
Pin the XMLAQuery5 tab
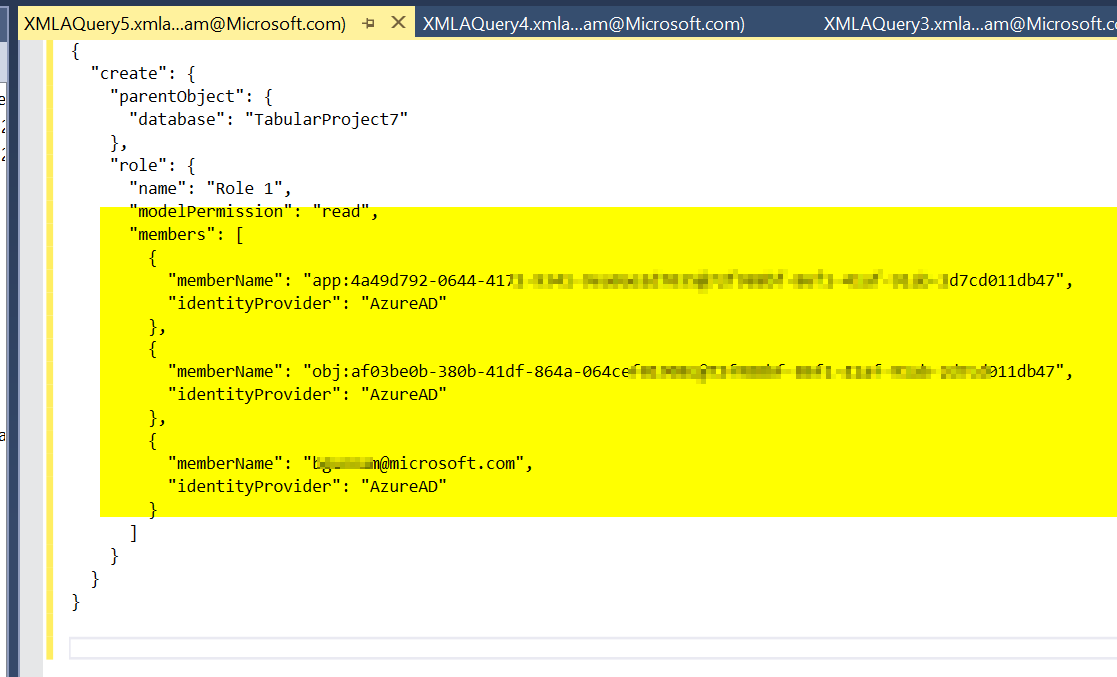(370, 22)
